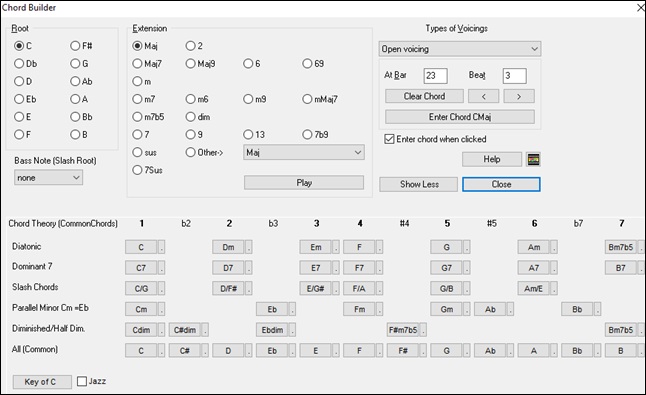The width and height of the screenshot is (646, 395).
Task: Click the Key of C button
Action: coord(42,382)
